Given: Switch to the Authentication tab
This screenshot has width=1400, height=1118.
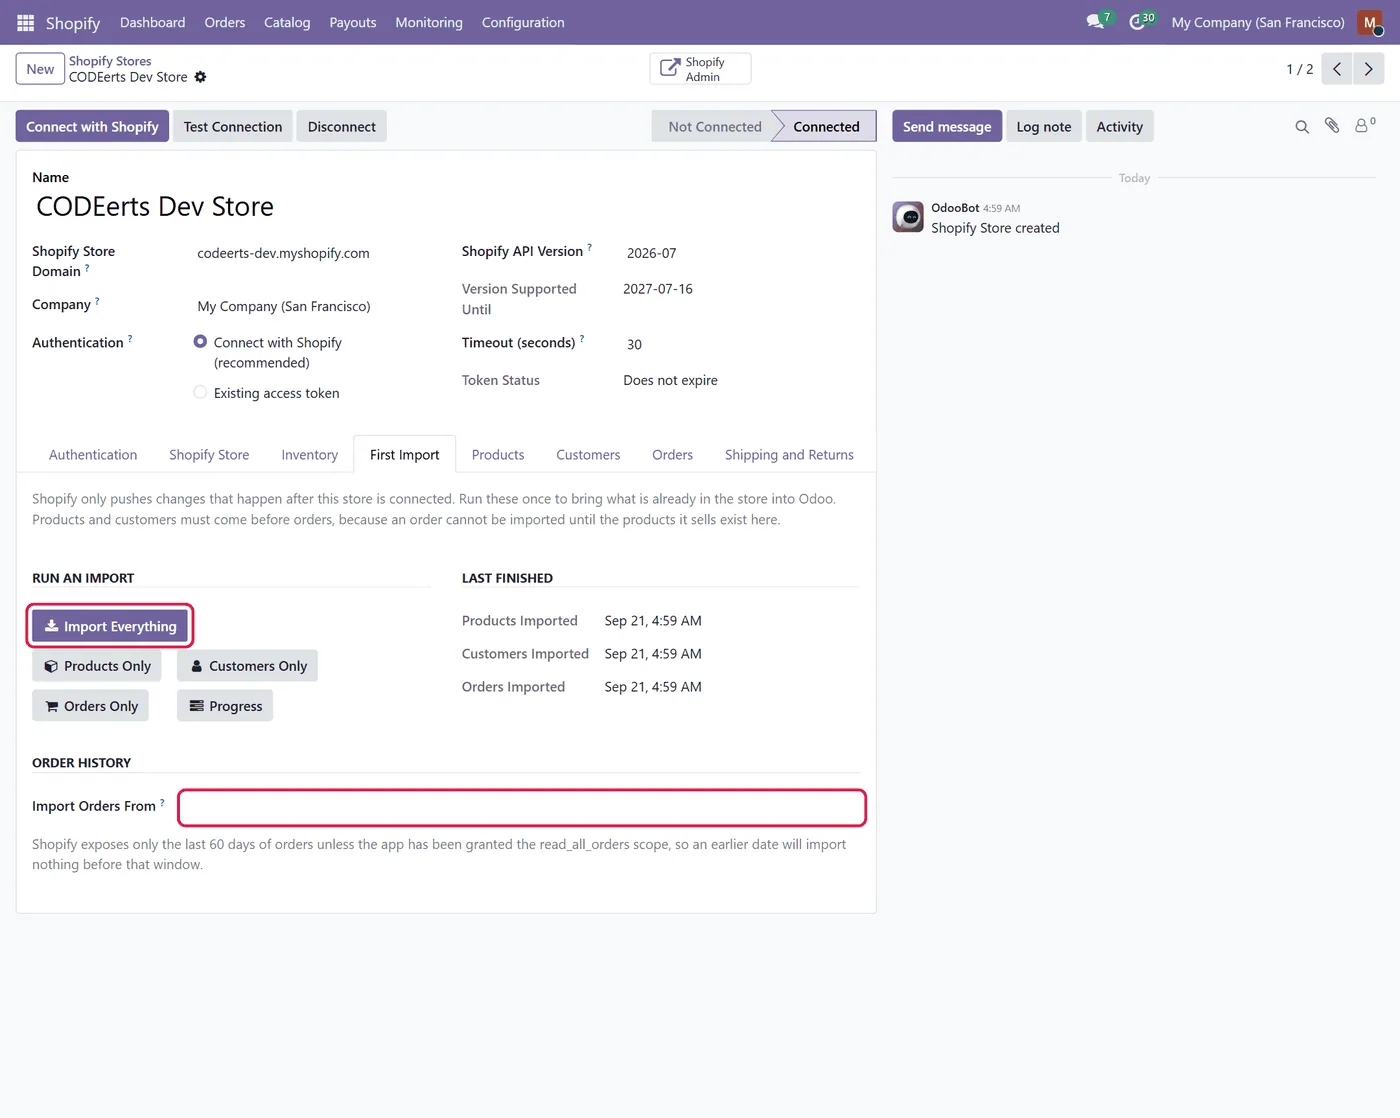Looking at the screenshot, I should point(93,455).
